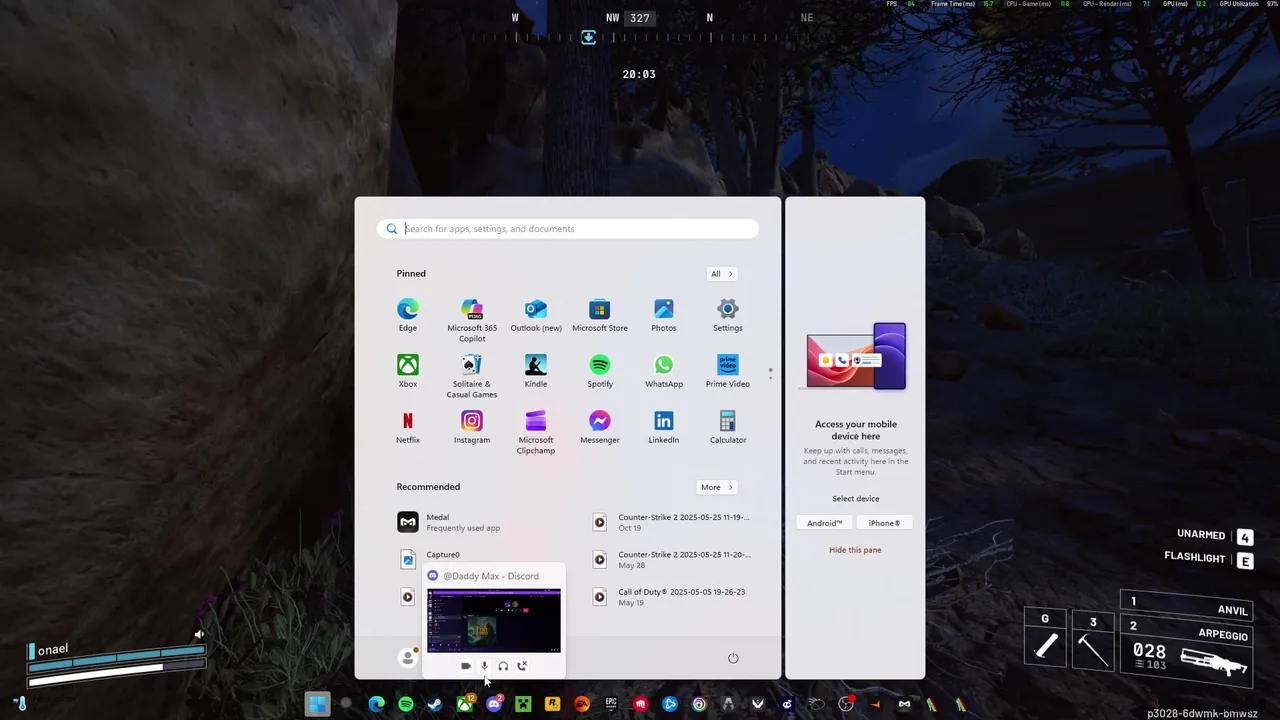Open Minecraft from the taskbar
This screenshot has width=1280, height=720.
[523, 704]
